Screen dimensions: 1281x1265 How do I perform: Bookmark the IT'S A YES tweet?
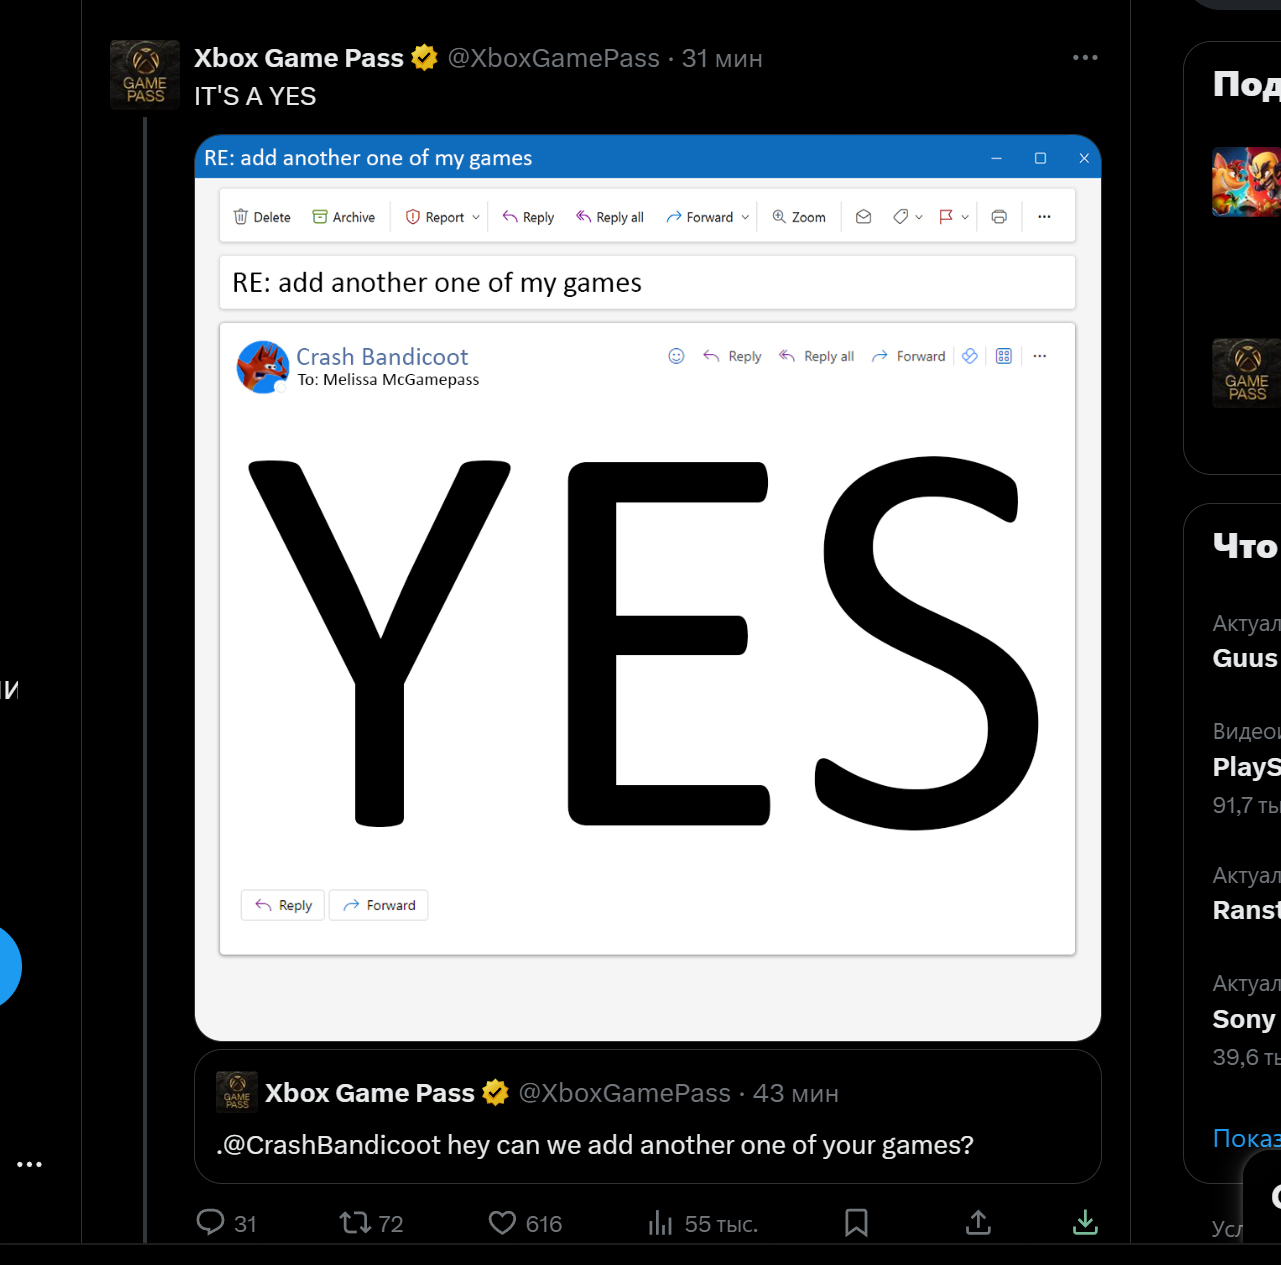coord(856,1222)
